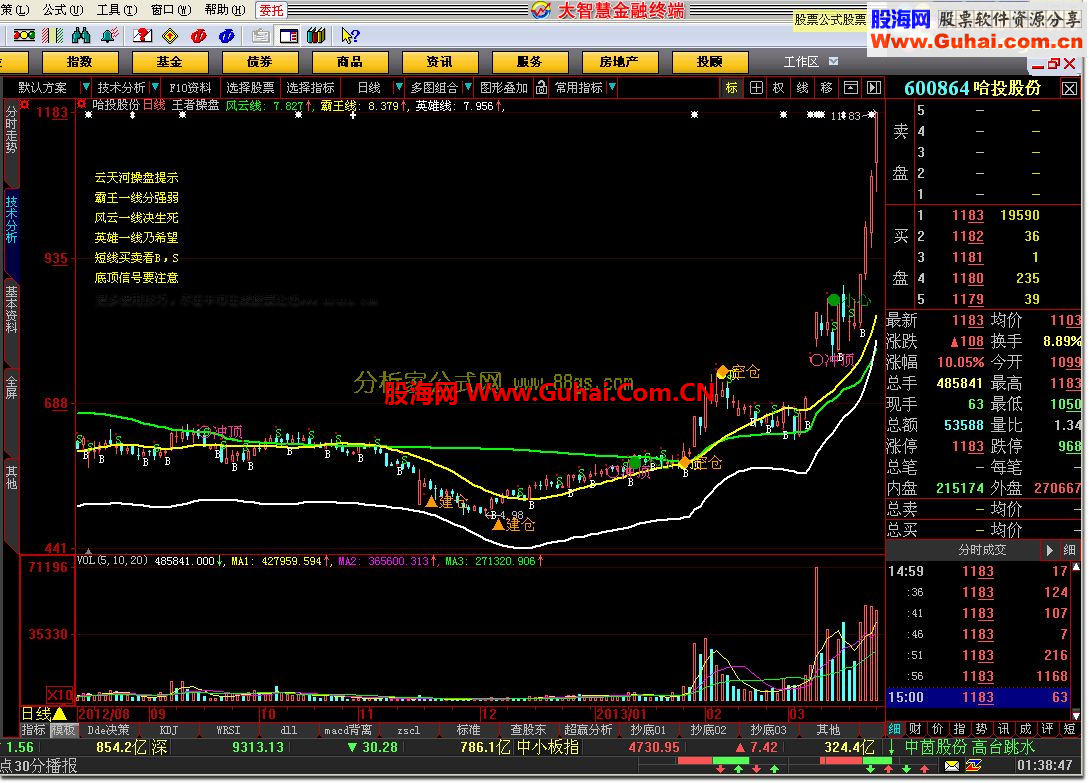Click the trade list scrollbar down arrow
Screen dimensions: 1089x783
tap(1076, 714)
